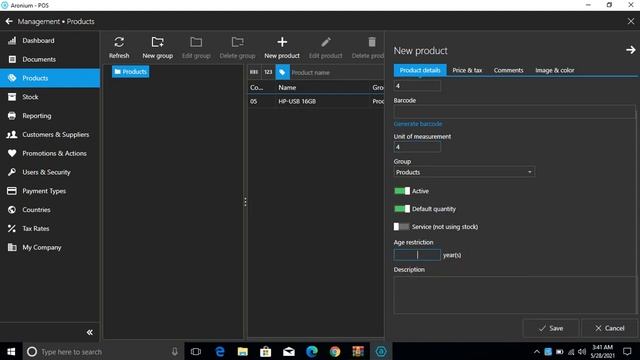
Task: Click the Delete group icon
Action: tap(237, 42)
